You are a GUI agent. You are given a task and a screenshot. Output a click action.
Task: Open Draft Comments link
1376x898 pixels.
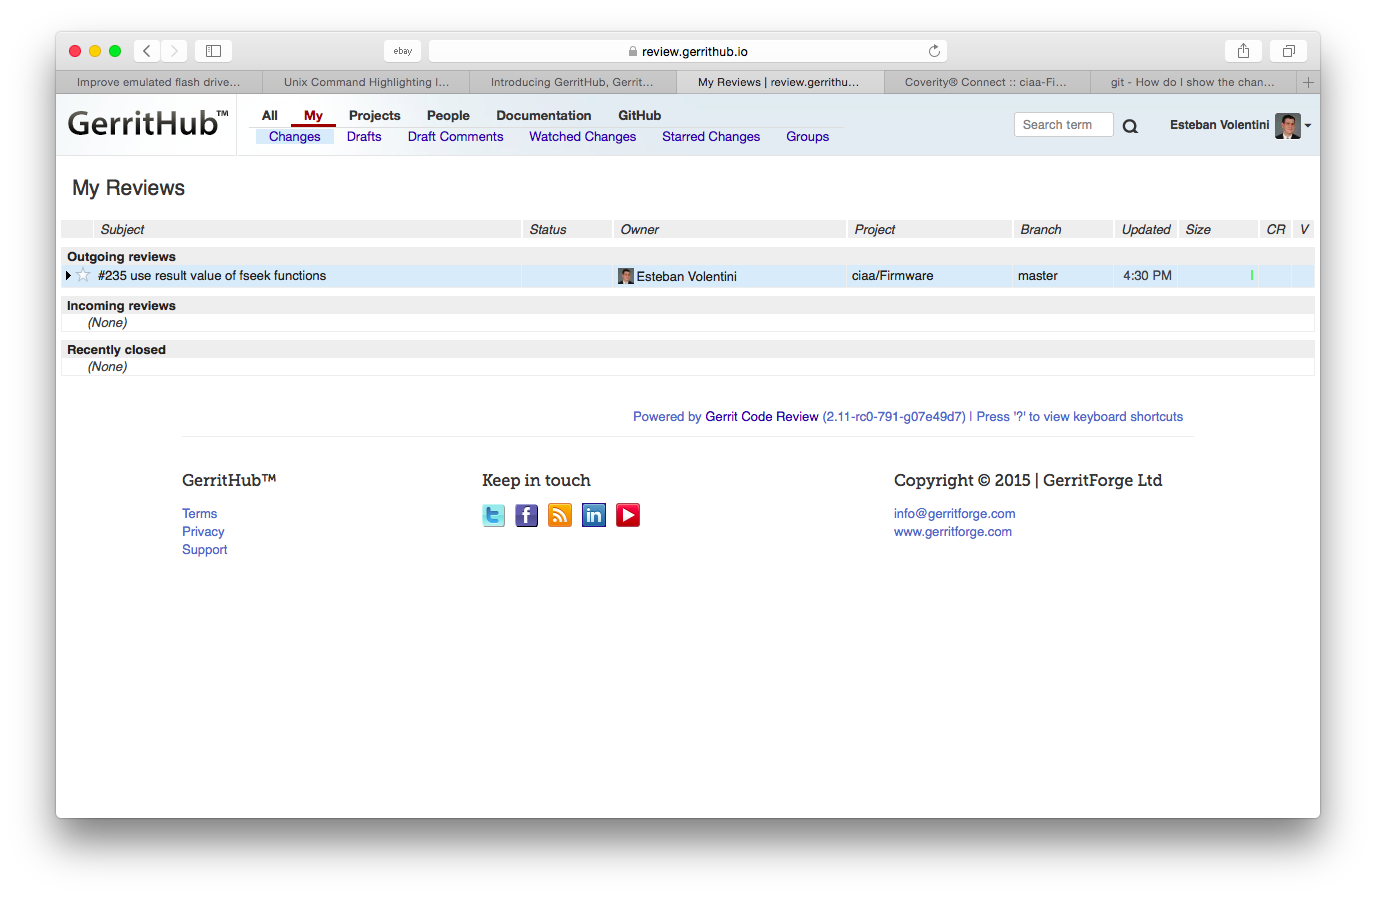pyautogui.click(x=455, y=137)
